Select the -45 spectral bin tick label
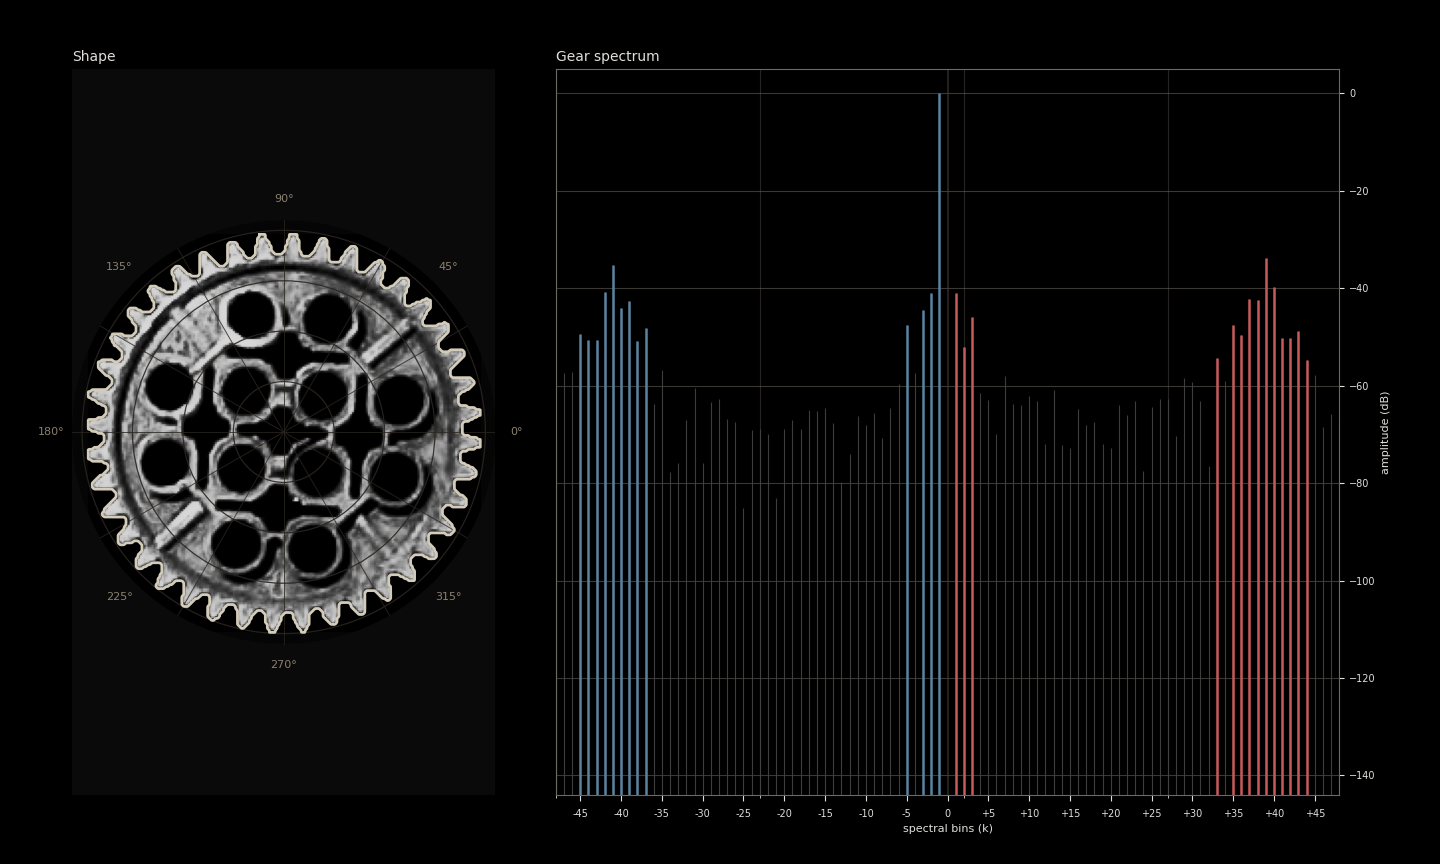The height and width of the screenshot is (864, 1440). [580, 814]
